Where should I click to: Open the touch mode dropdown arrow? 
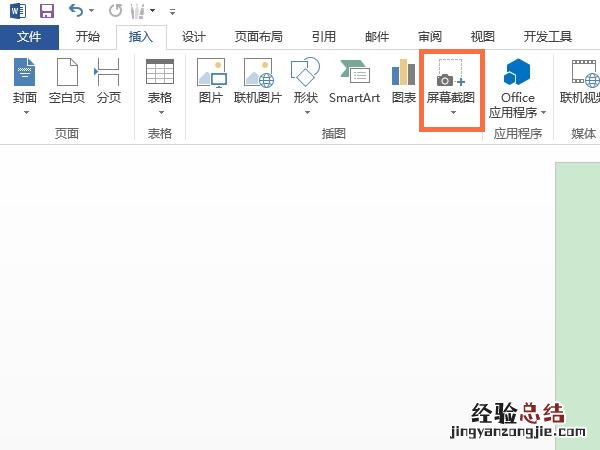click(x=152, y=11)
